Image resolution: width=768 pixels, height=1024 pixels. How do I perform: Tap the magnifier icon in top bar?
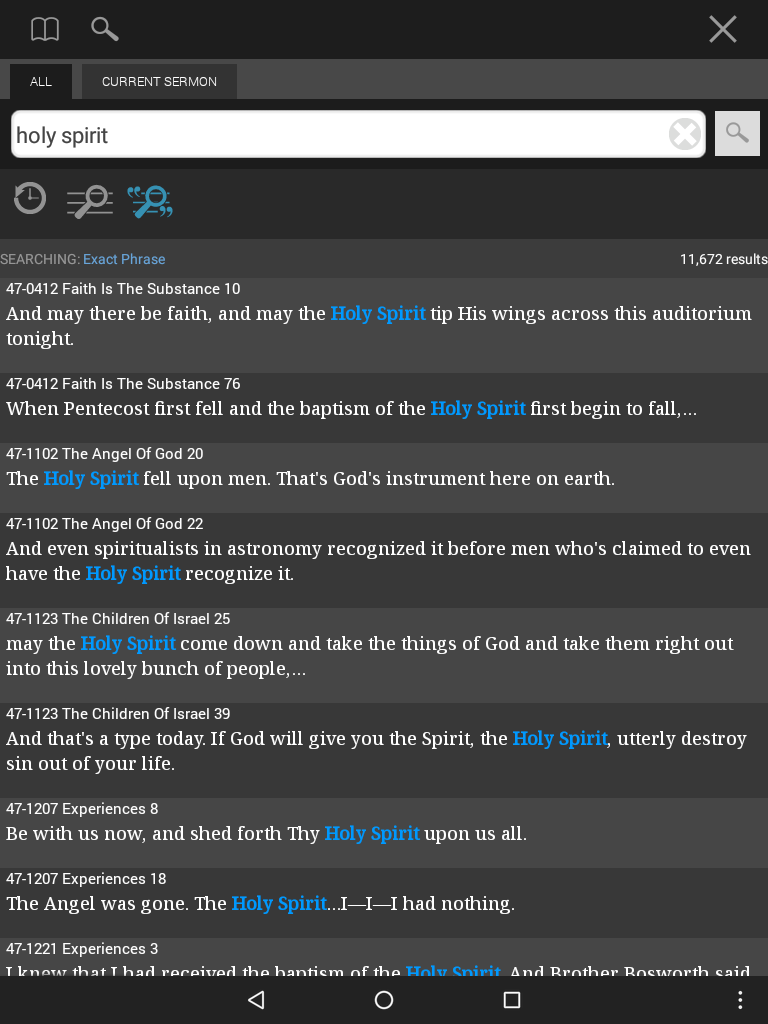point(104,29)
